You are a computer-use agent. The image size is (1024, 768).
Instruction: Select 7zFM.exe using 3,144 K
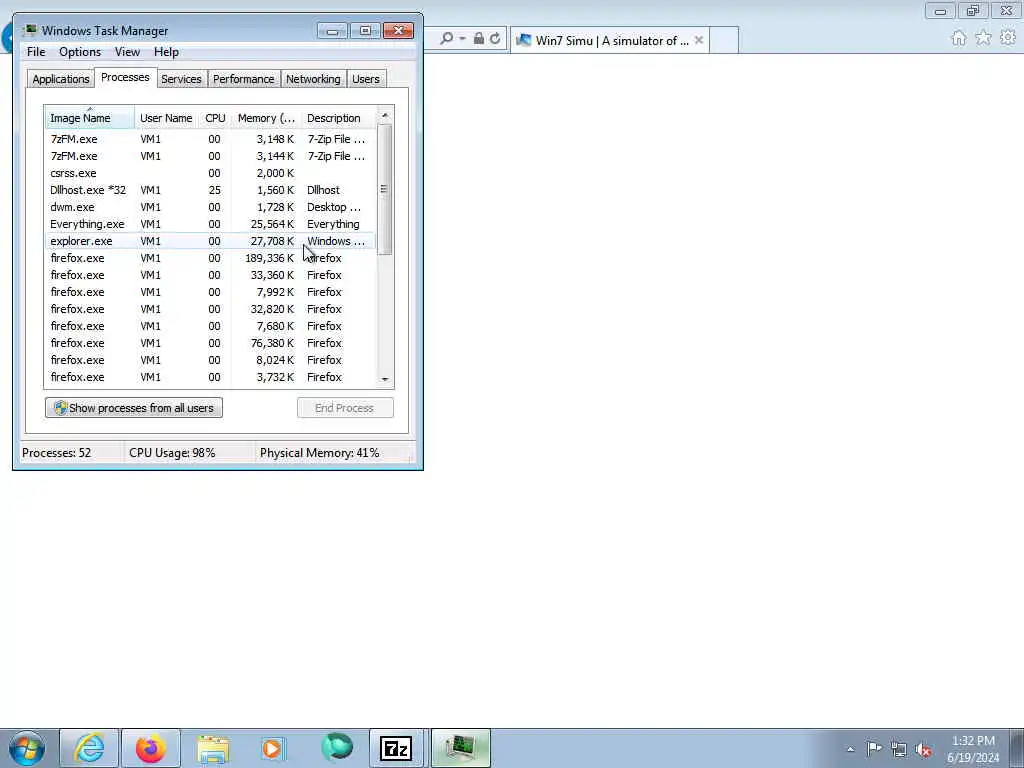click(x=210, y=156)
